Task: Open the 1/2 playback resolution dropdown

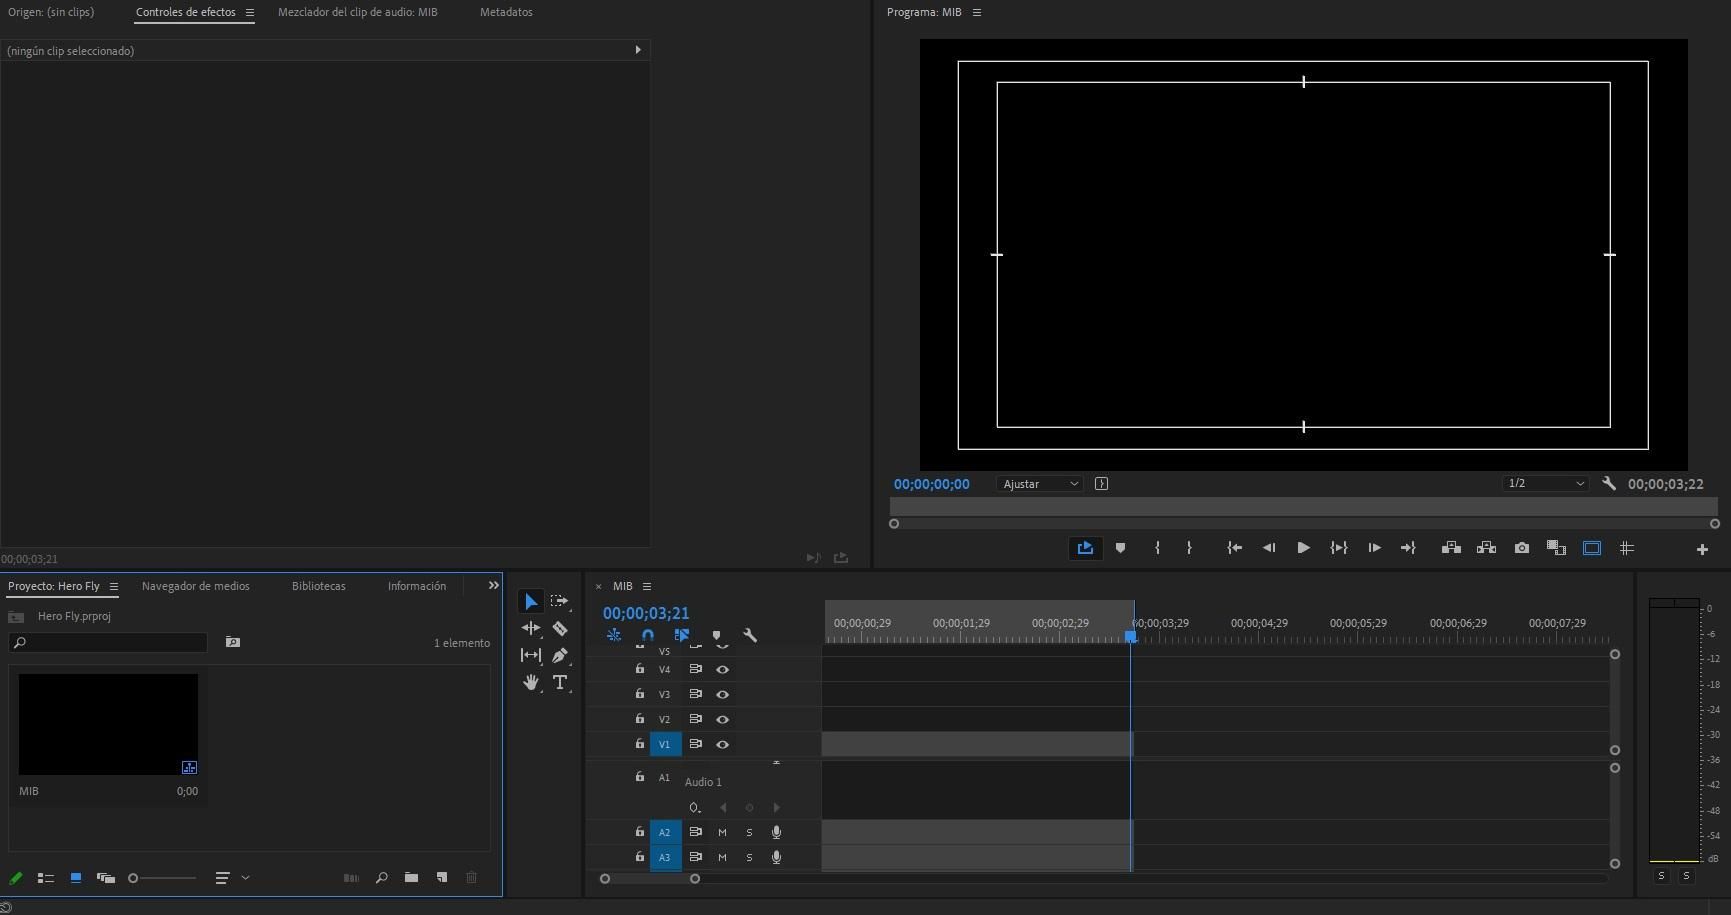Action: 1543,483
